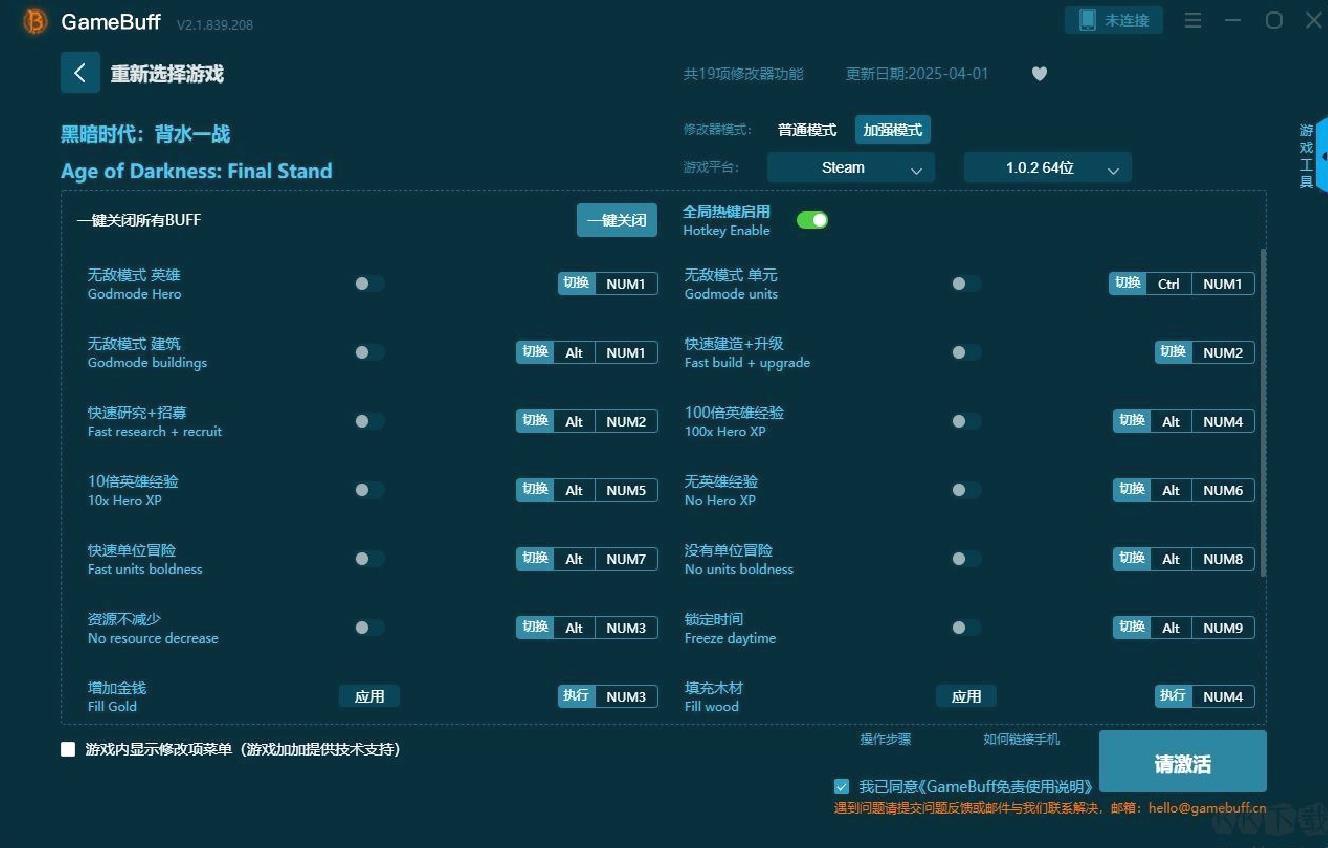Screen dimensions: 1328x848
Task: Click NUM4 hotkey for 100x Hero XP
Action: point(1223,421)
